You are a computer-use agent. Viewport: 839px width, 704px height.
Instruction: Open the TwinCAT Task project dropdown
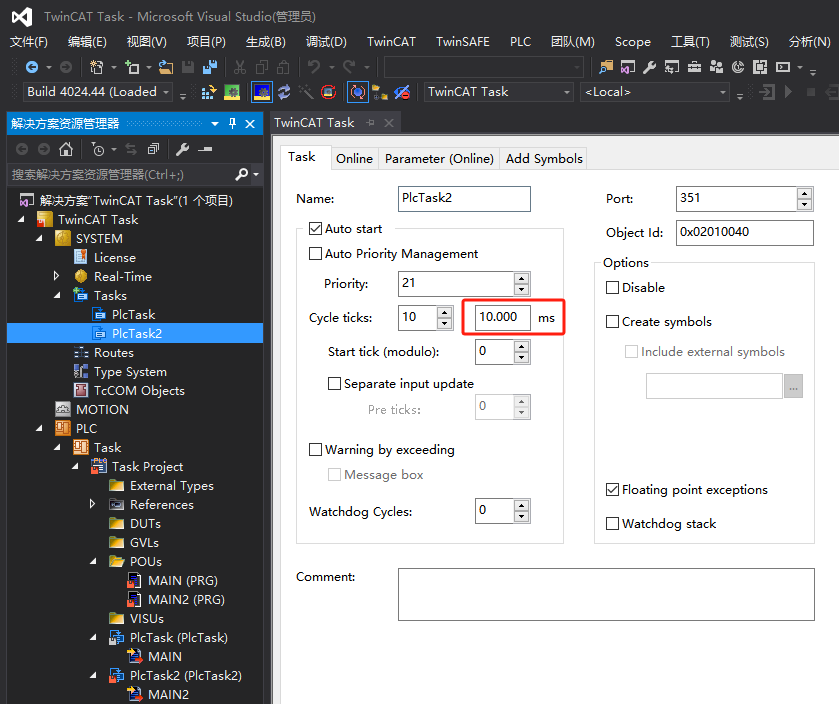coord(567,93)
